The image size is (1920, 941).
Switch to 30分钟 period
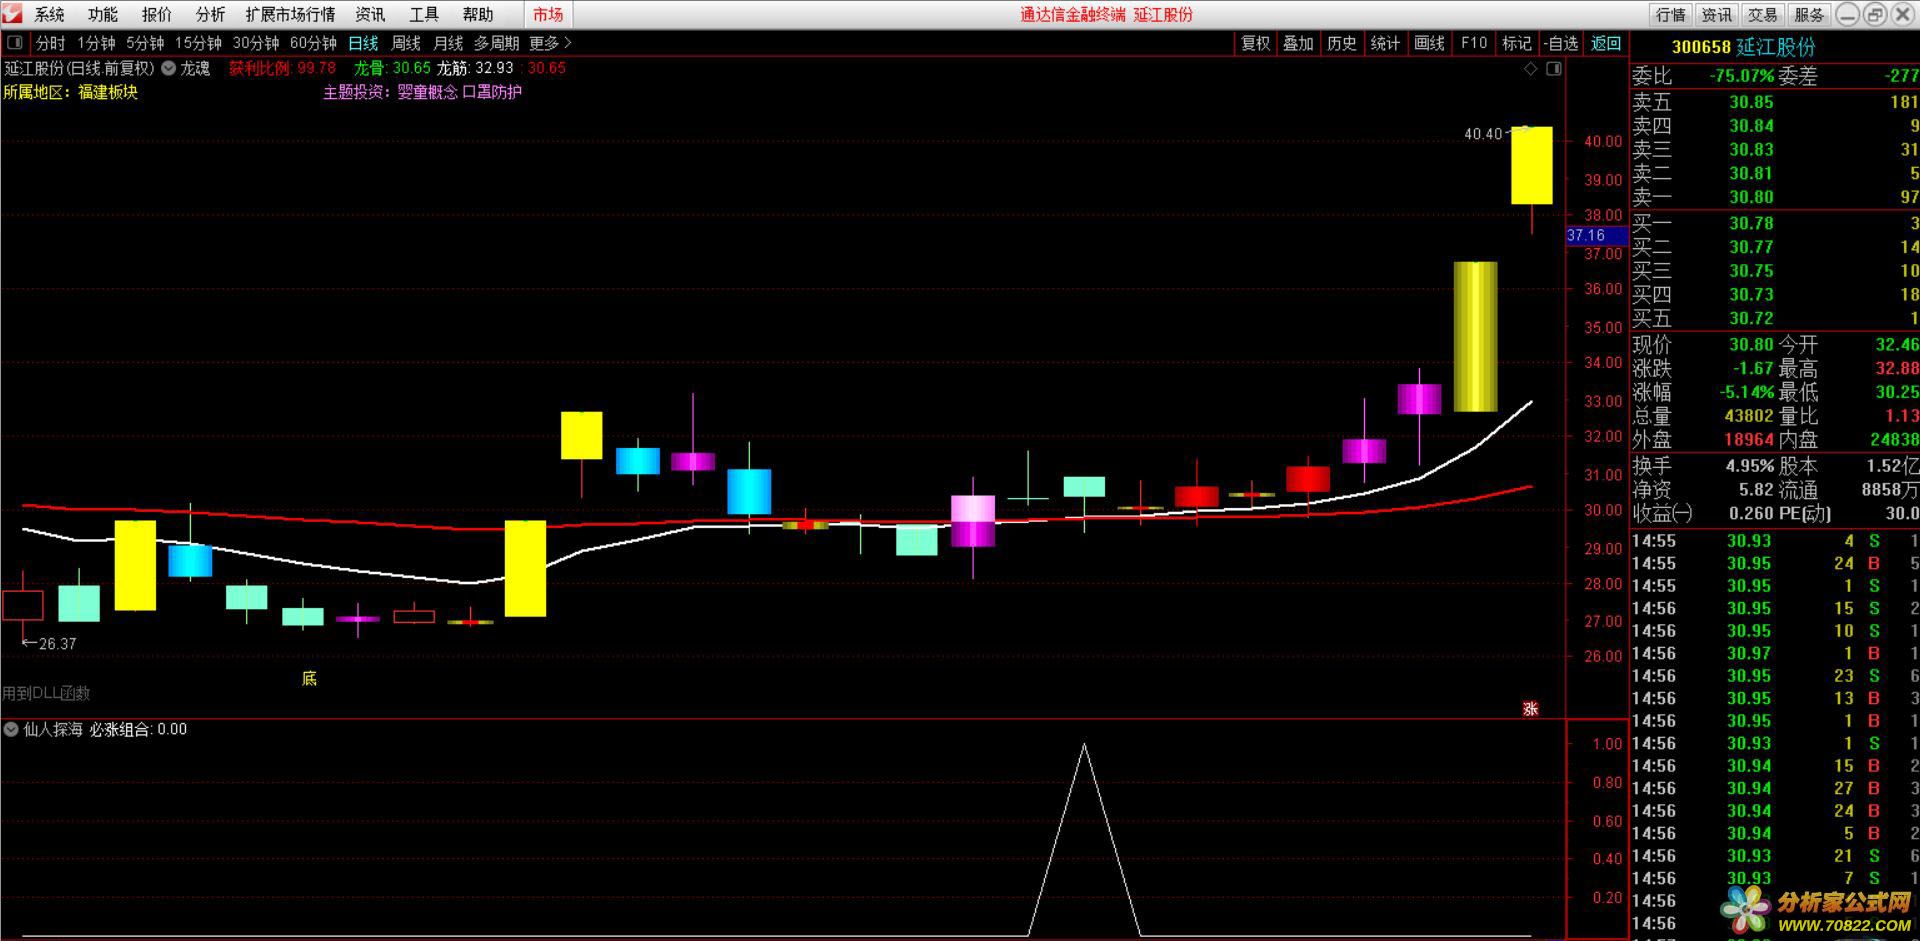point(256,43)
